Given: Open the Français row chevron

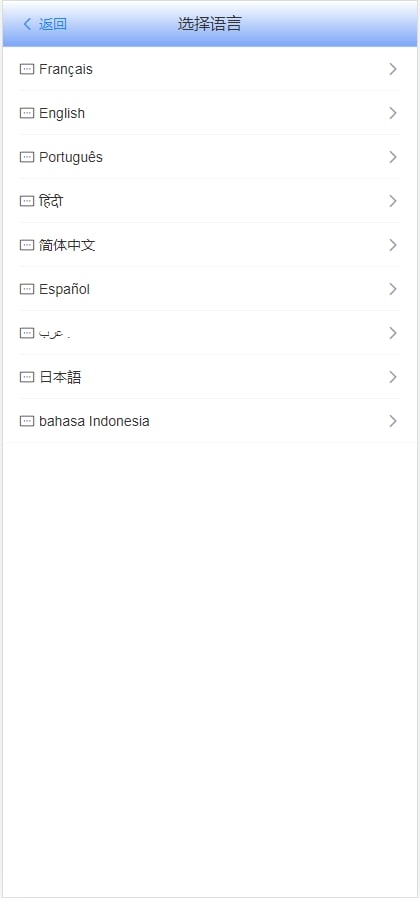Looking at the screenshot, I should point(392,69).
